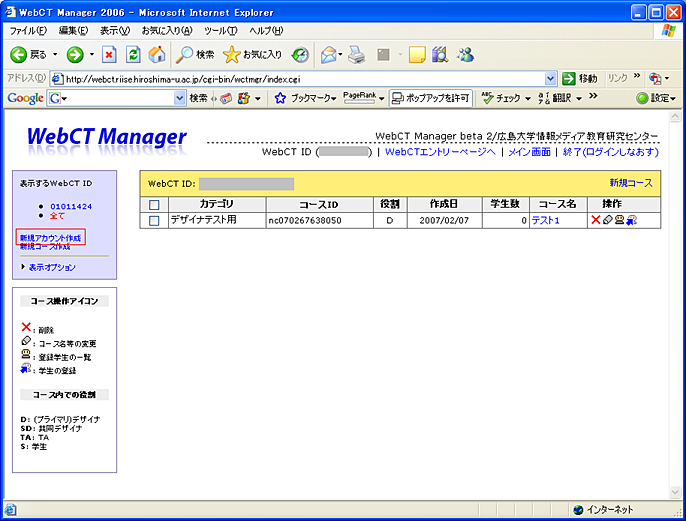
Task: Open back button history dropdown arrow
Action: pos(55,55)
